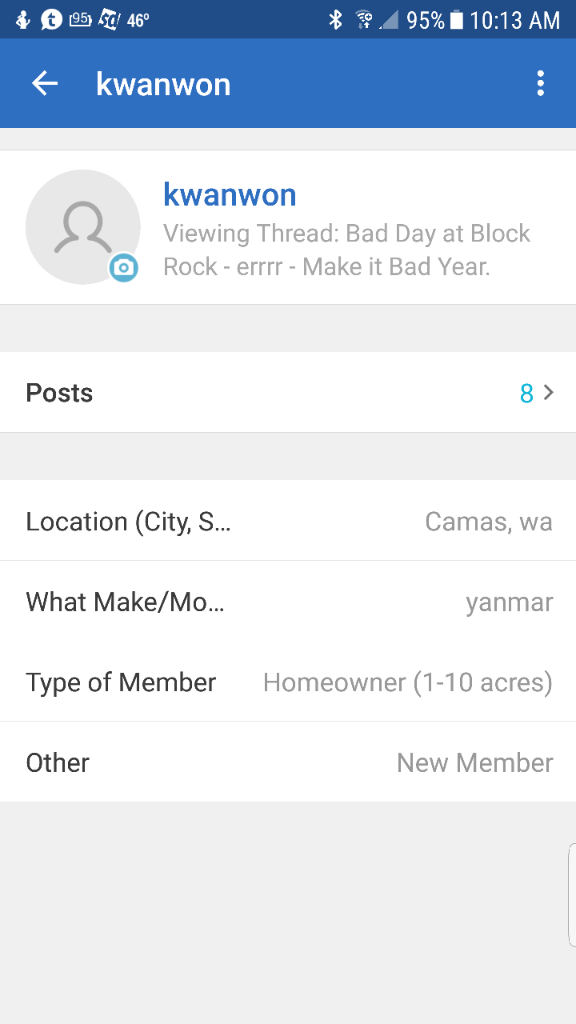The image size is (576, 1024).
Task: Tap the kwanwon title in the header
Action: coord(163,84)
